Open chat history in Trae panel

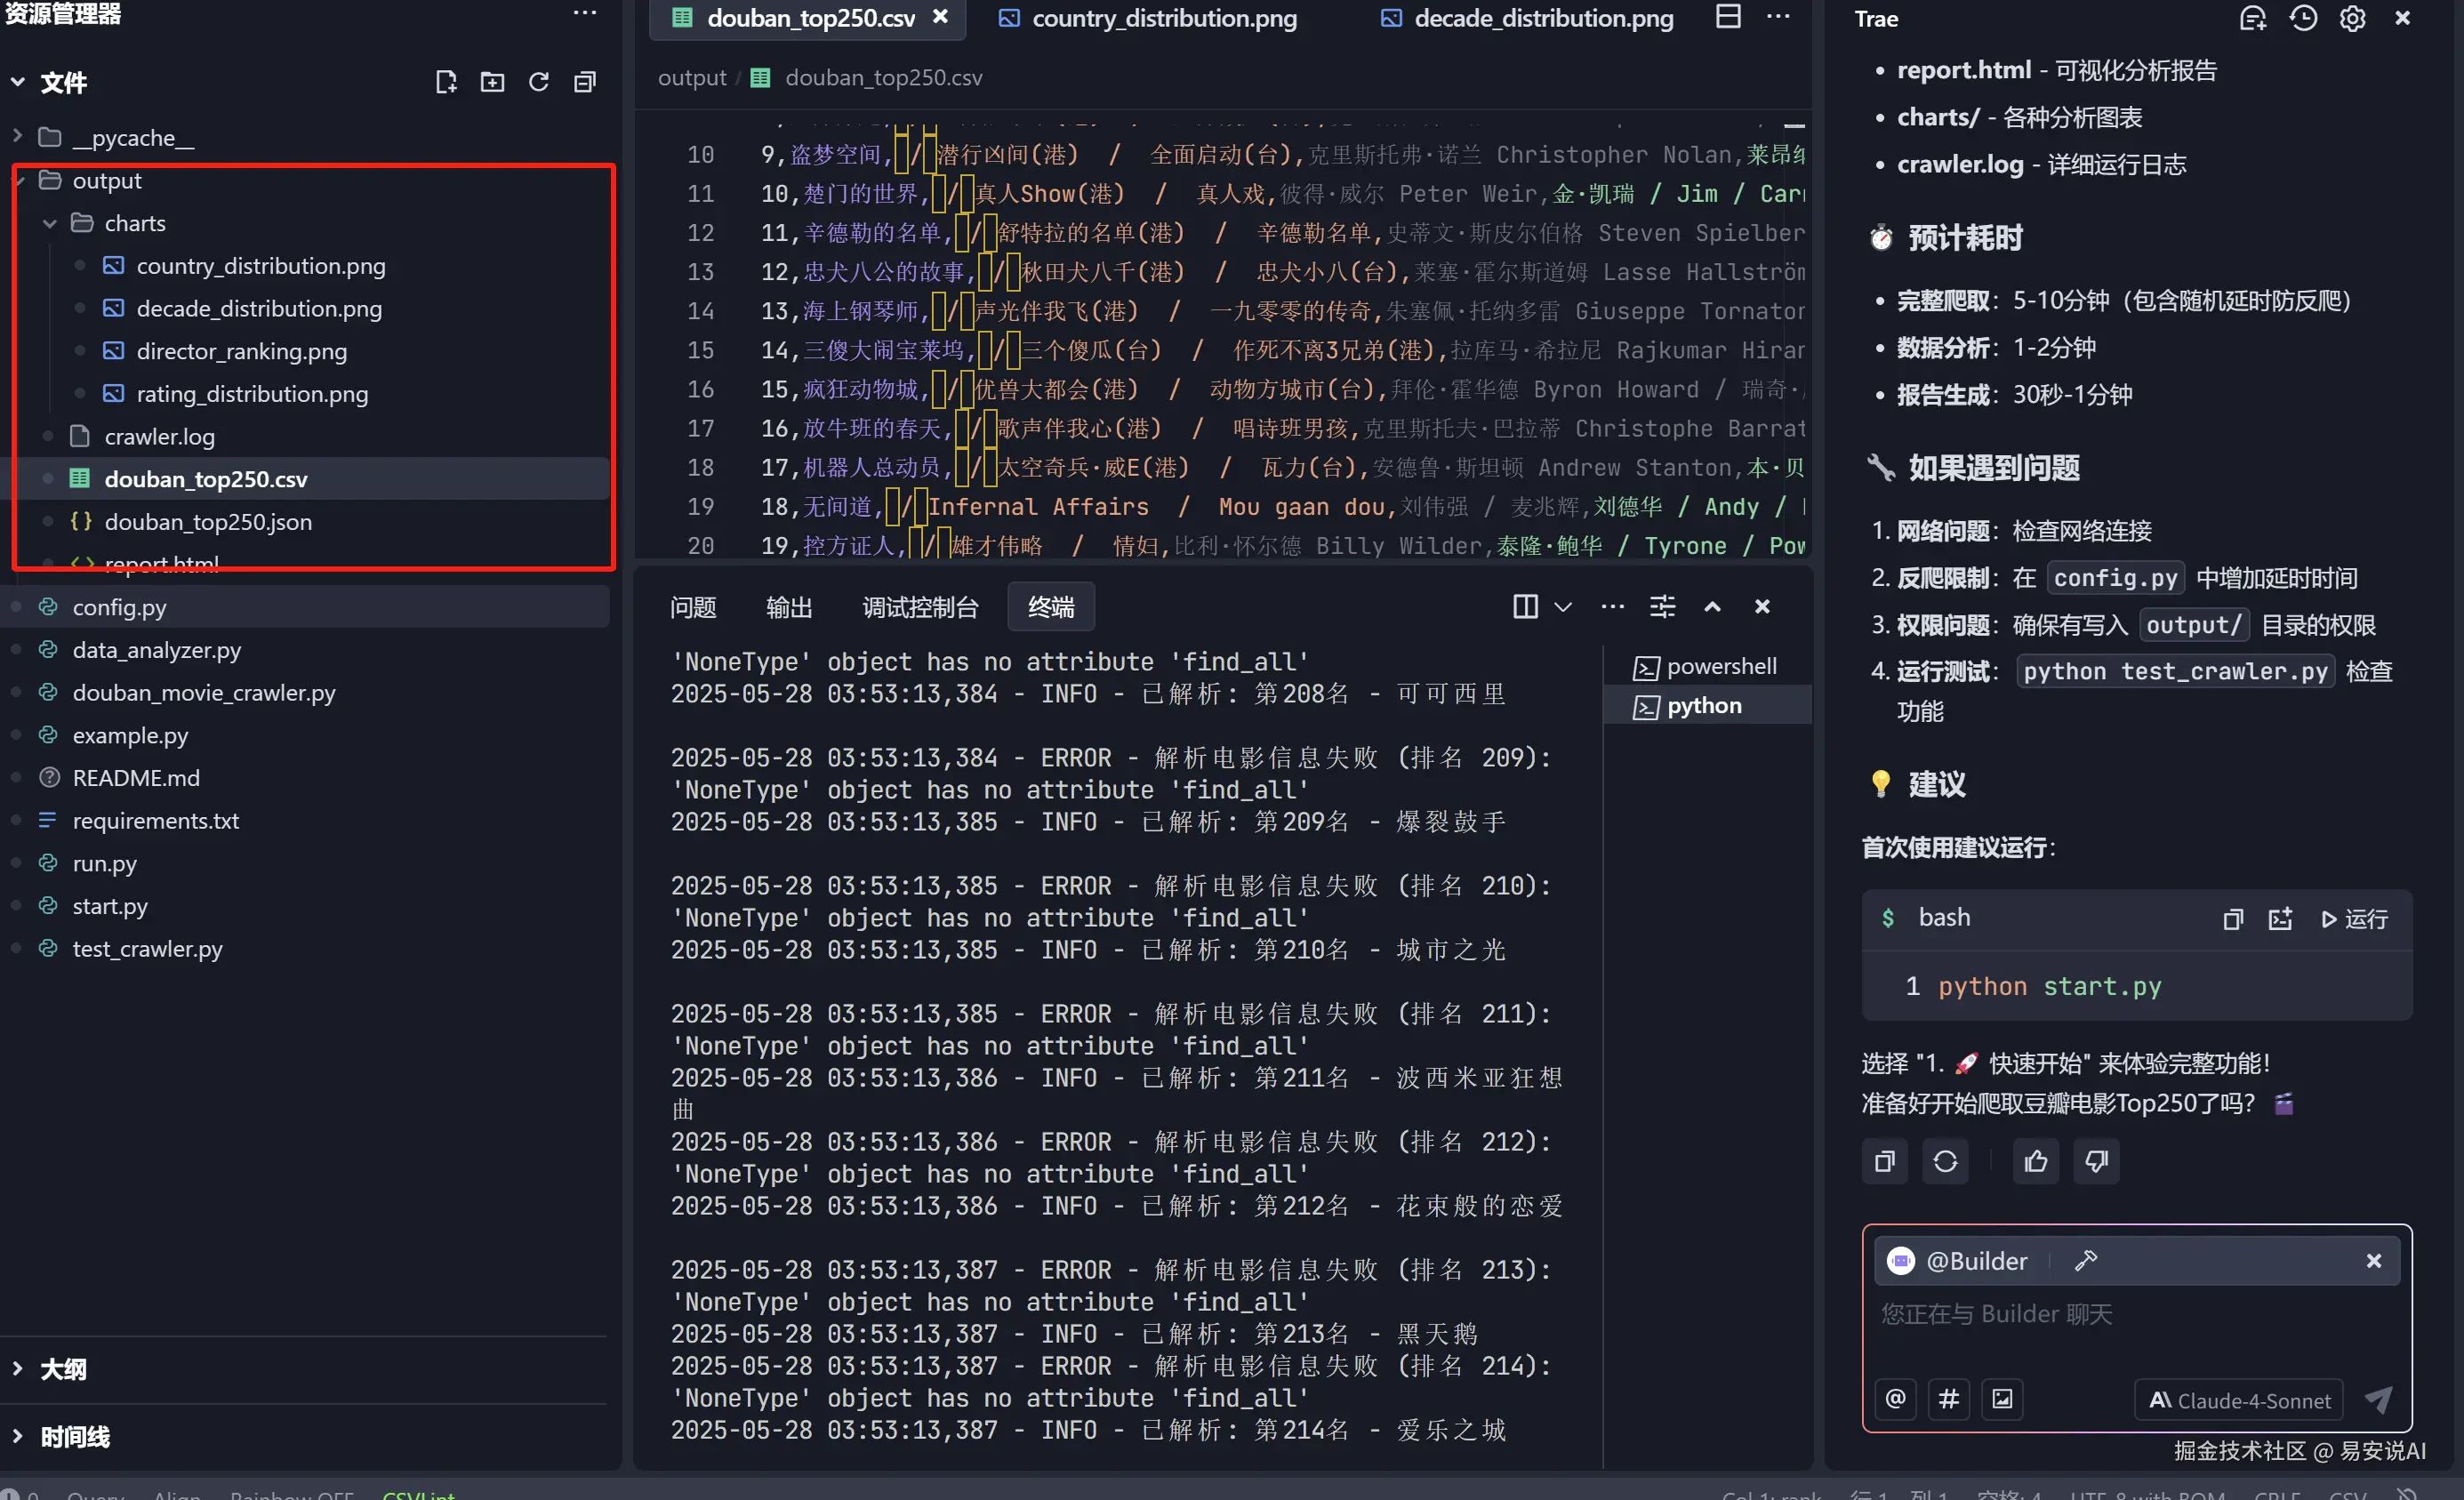coord(2303,18)
